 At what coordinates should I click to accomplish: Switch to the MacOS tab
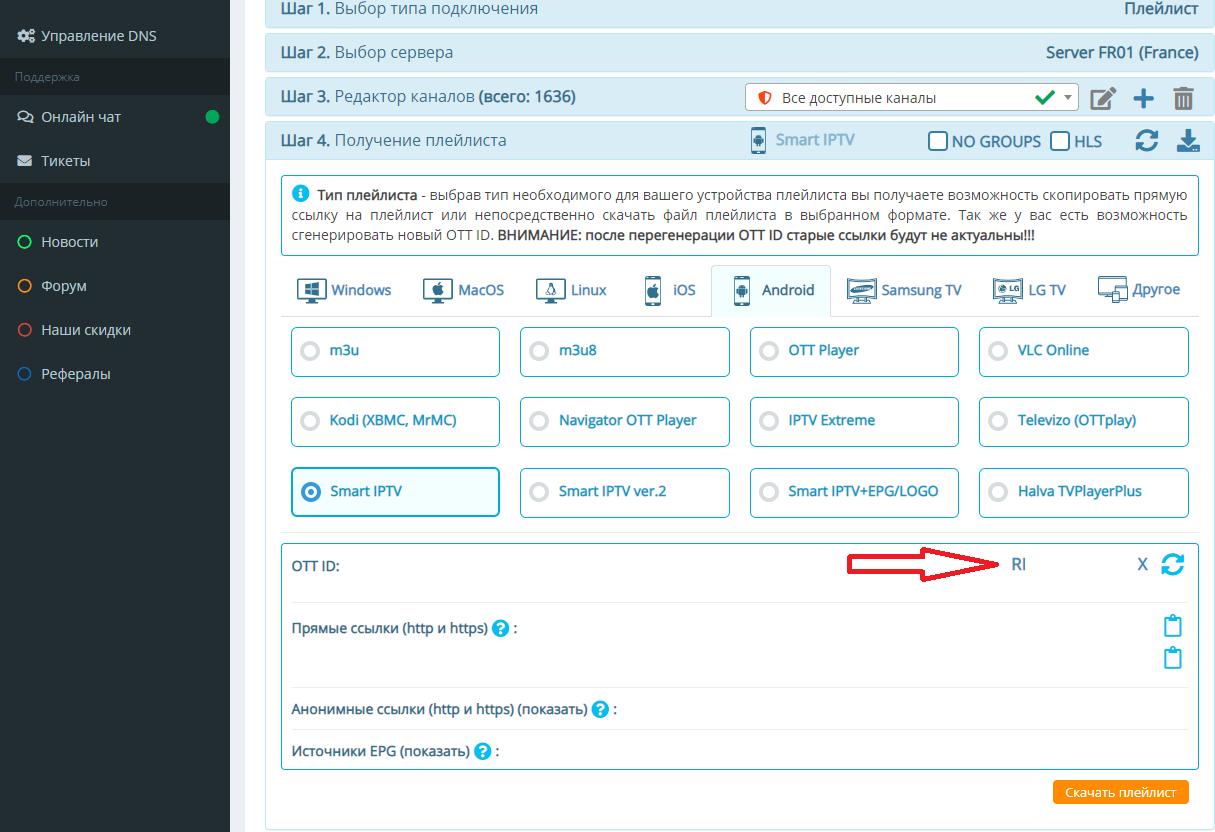[x=464, y=290]
